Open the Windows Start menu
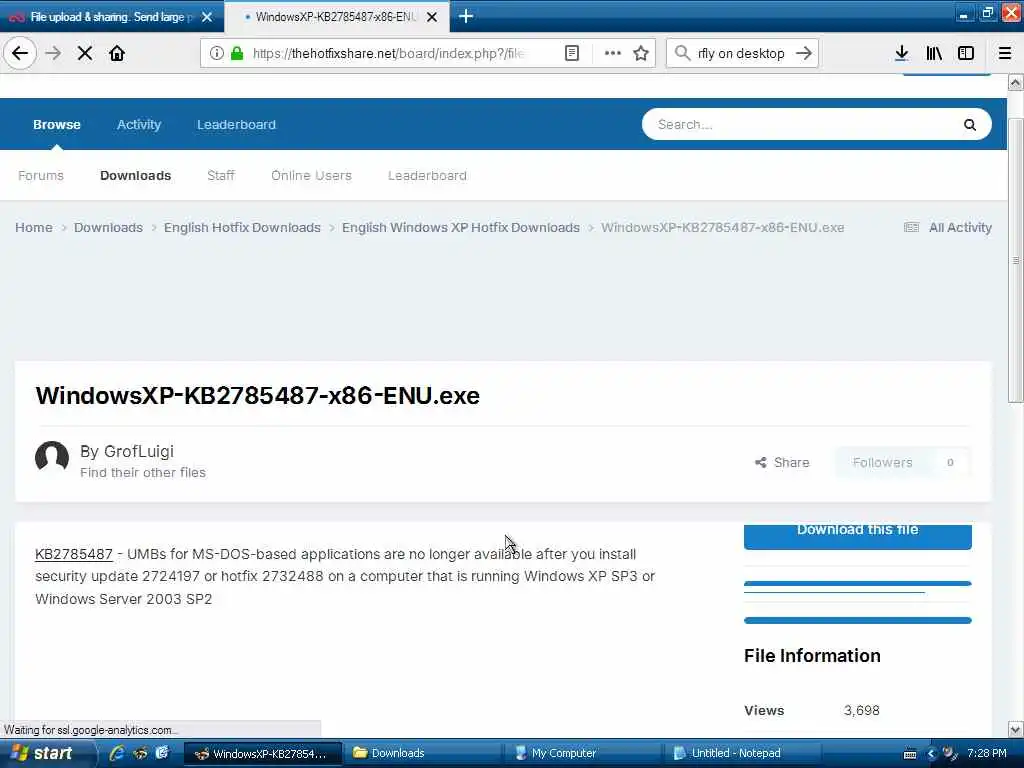1024x768 pixels. (x=43, y=753)
